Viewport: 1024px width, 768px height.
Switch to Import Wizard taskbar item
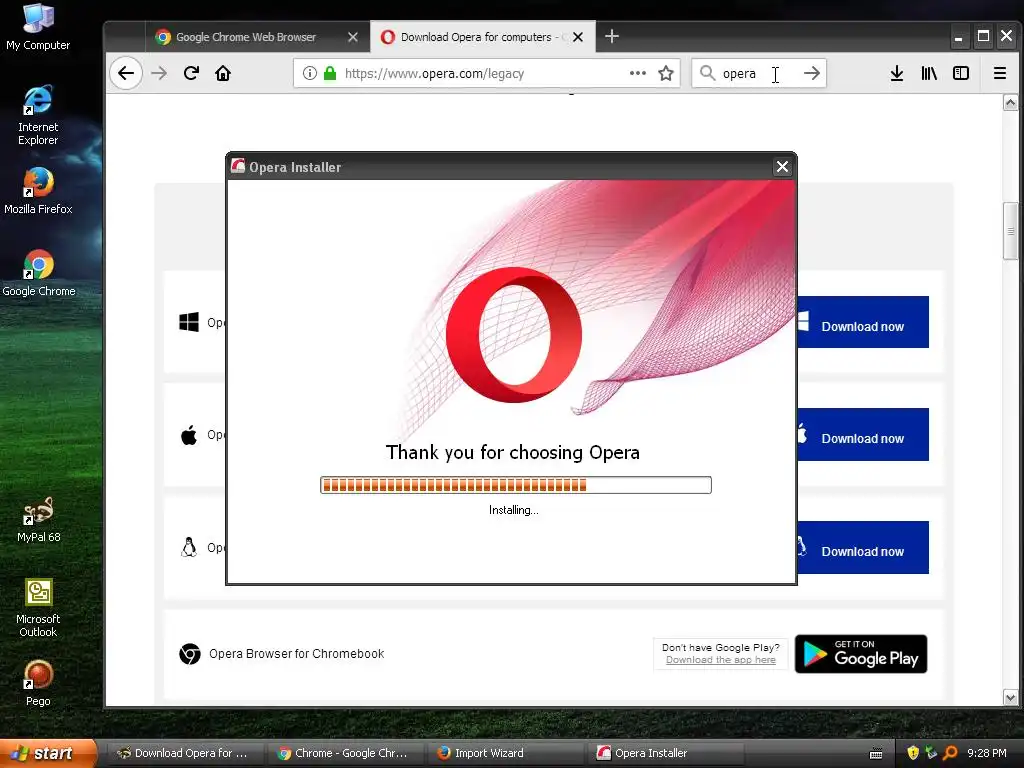point(505,753)
